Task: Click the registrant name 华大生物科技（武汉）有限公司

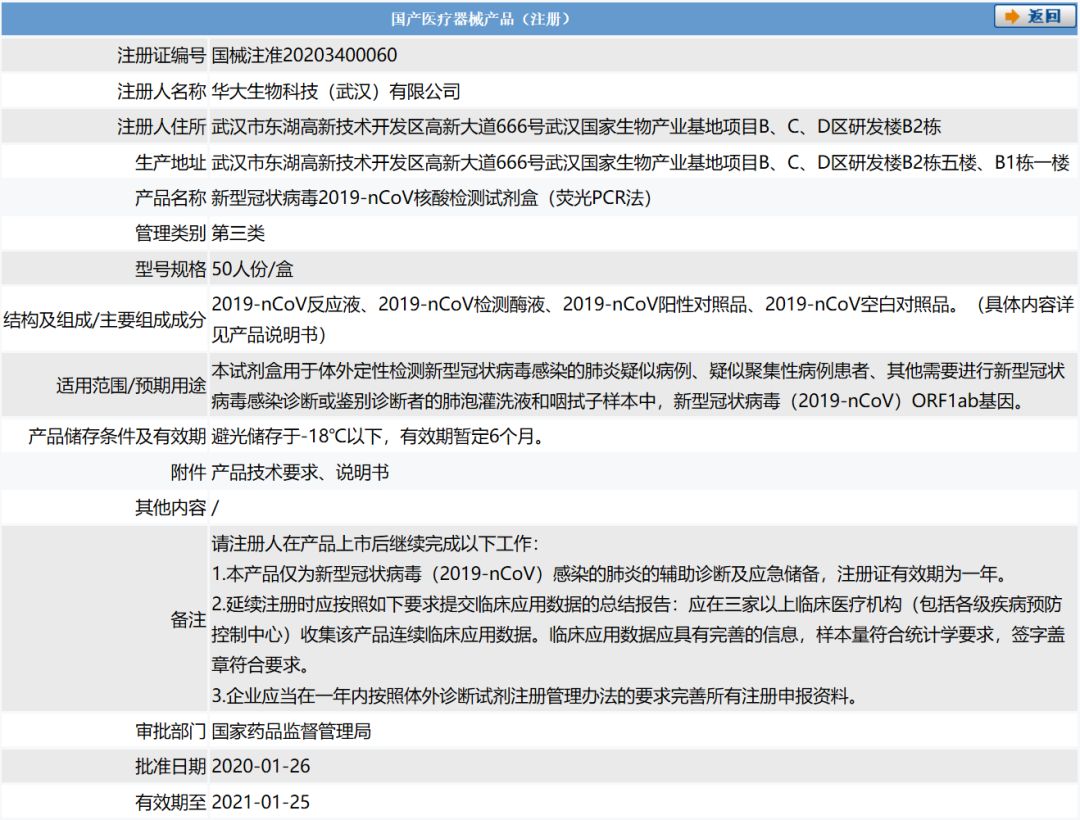Action: click(x=336, y=91)
